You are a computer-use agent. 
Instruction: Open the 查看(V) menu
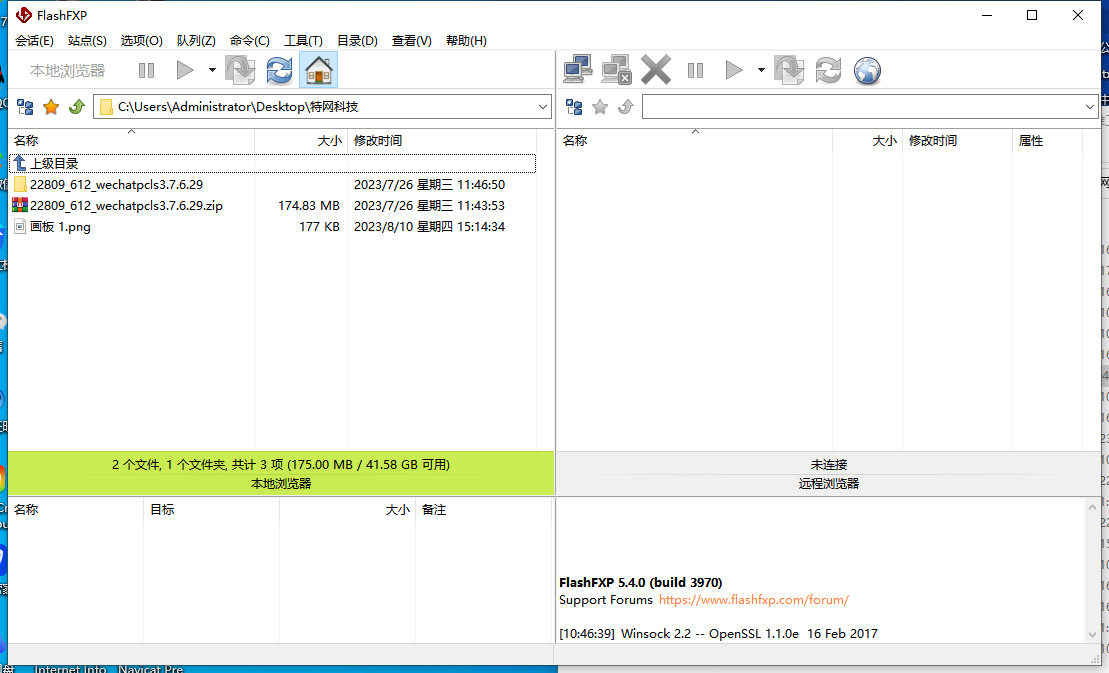click(x=412, y=41)
